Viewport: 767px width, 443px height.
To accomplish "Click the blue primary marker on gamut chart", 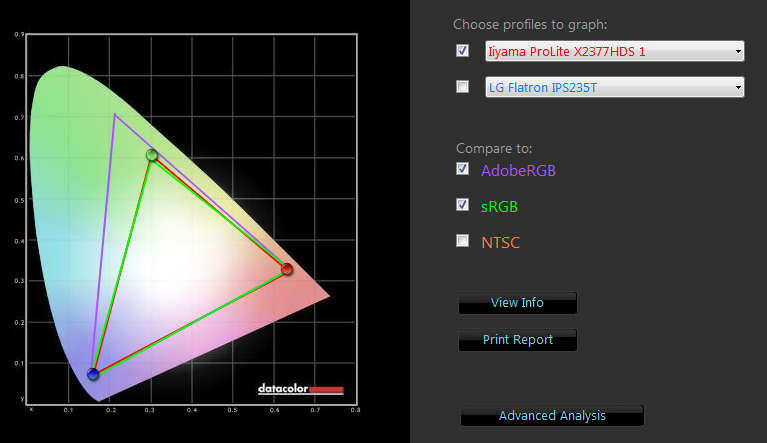I will coord(93,374).
